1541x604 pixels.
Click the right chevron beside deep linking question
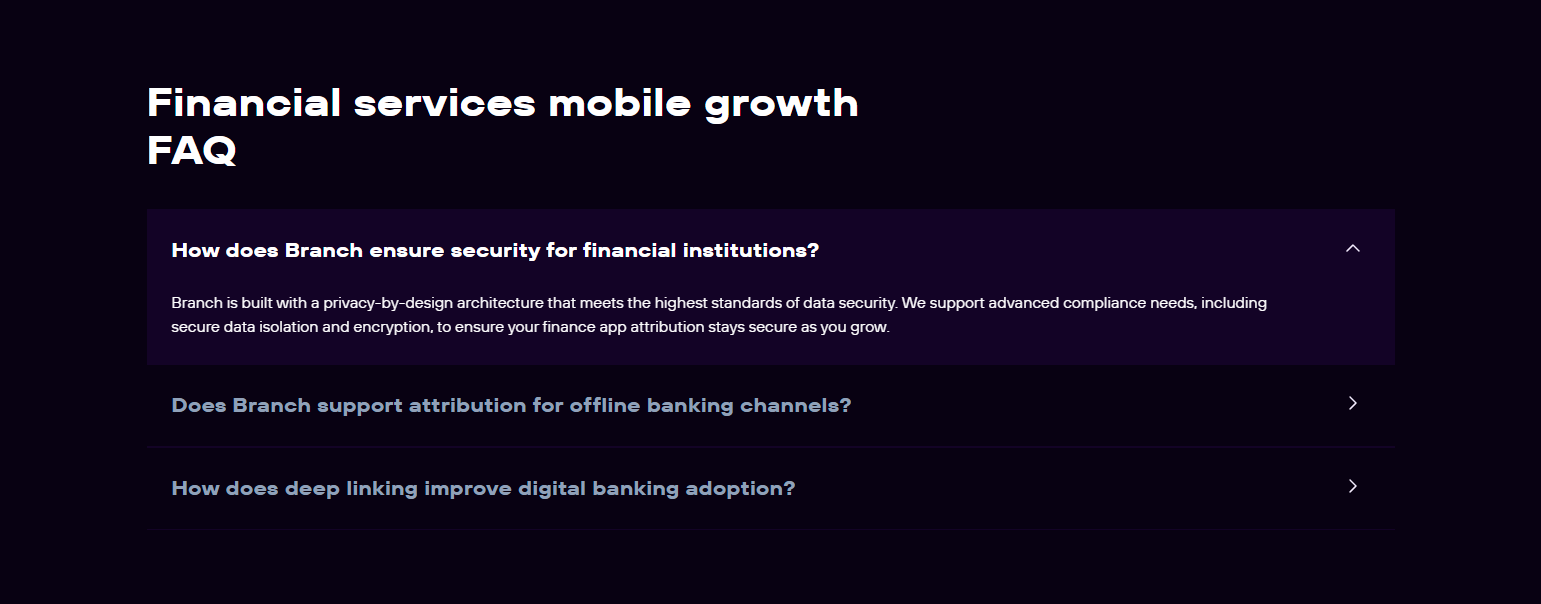click(x=1352, y=486)
